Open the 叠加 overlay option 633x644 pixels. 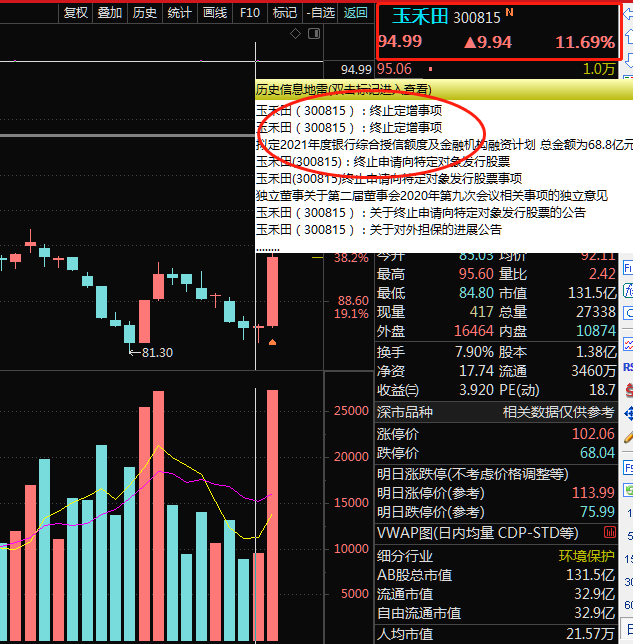pyautogui.click(x=110, y=13)
